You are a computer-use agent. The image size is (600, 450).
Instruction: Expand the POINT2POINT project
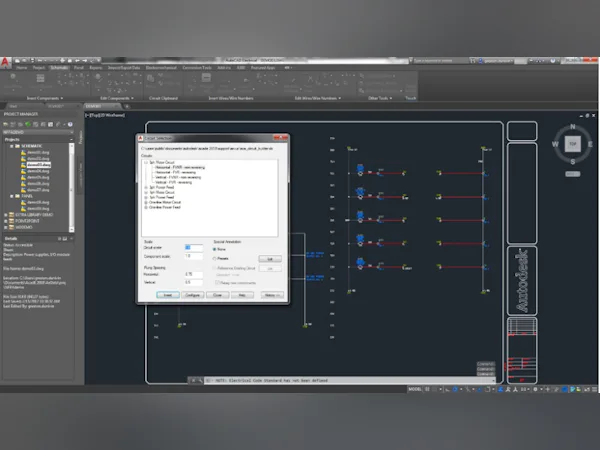point(5,221)
